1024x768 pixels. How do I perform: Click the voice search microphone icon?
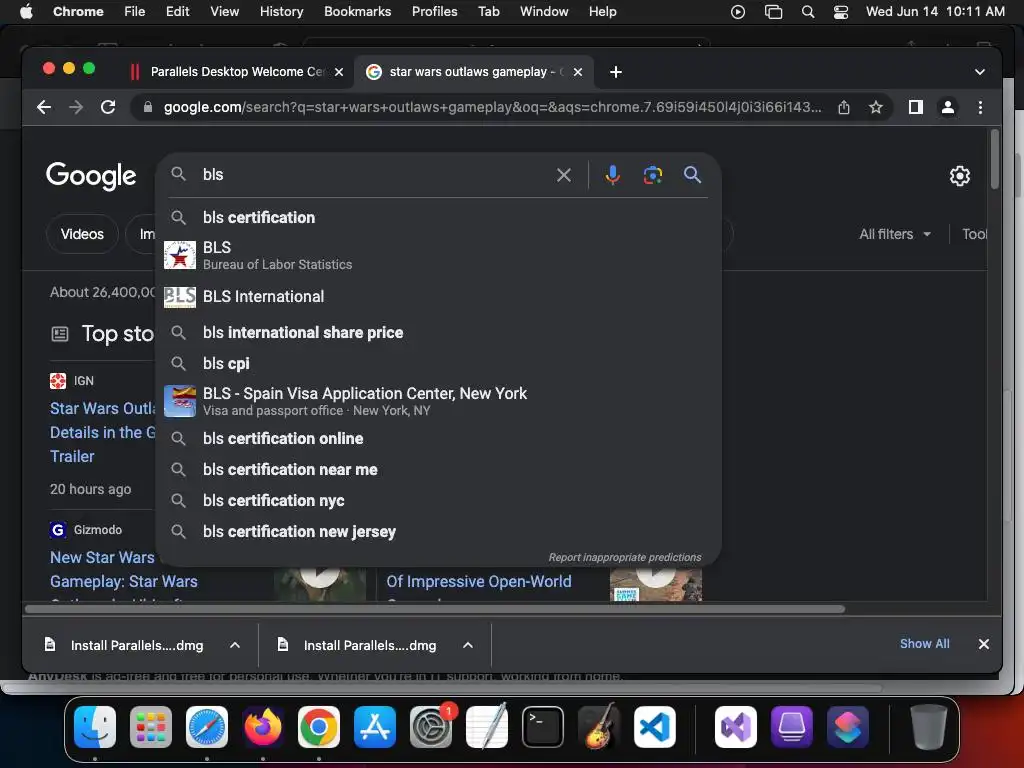pos(612,175)
